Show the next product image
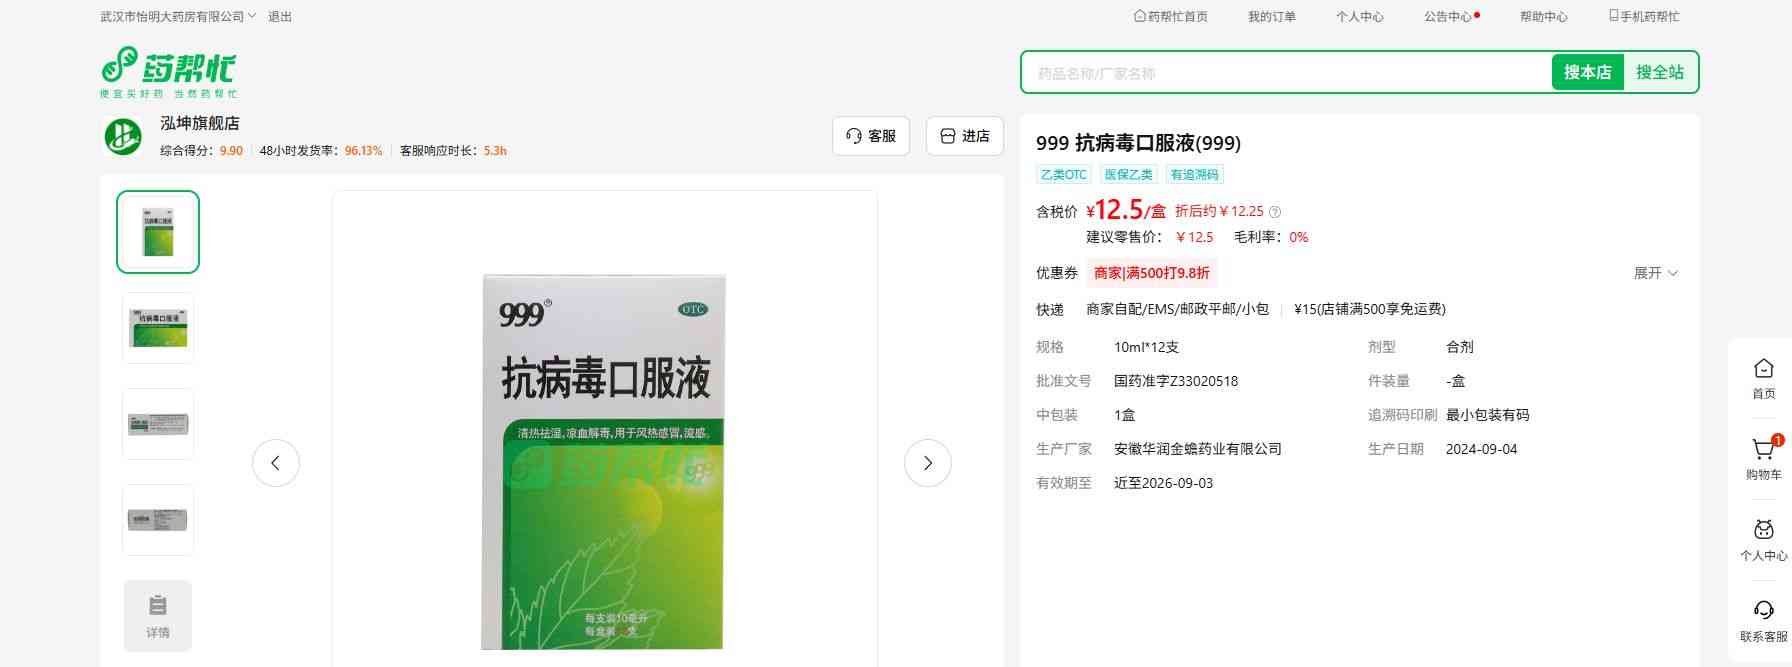Viewport: 1792px width, 667px height. click(927, 463)
